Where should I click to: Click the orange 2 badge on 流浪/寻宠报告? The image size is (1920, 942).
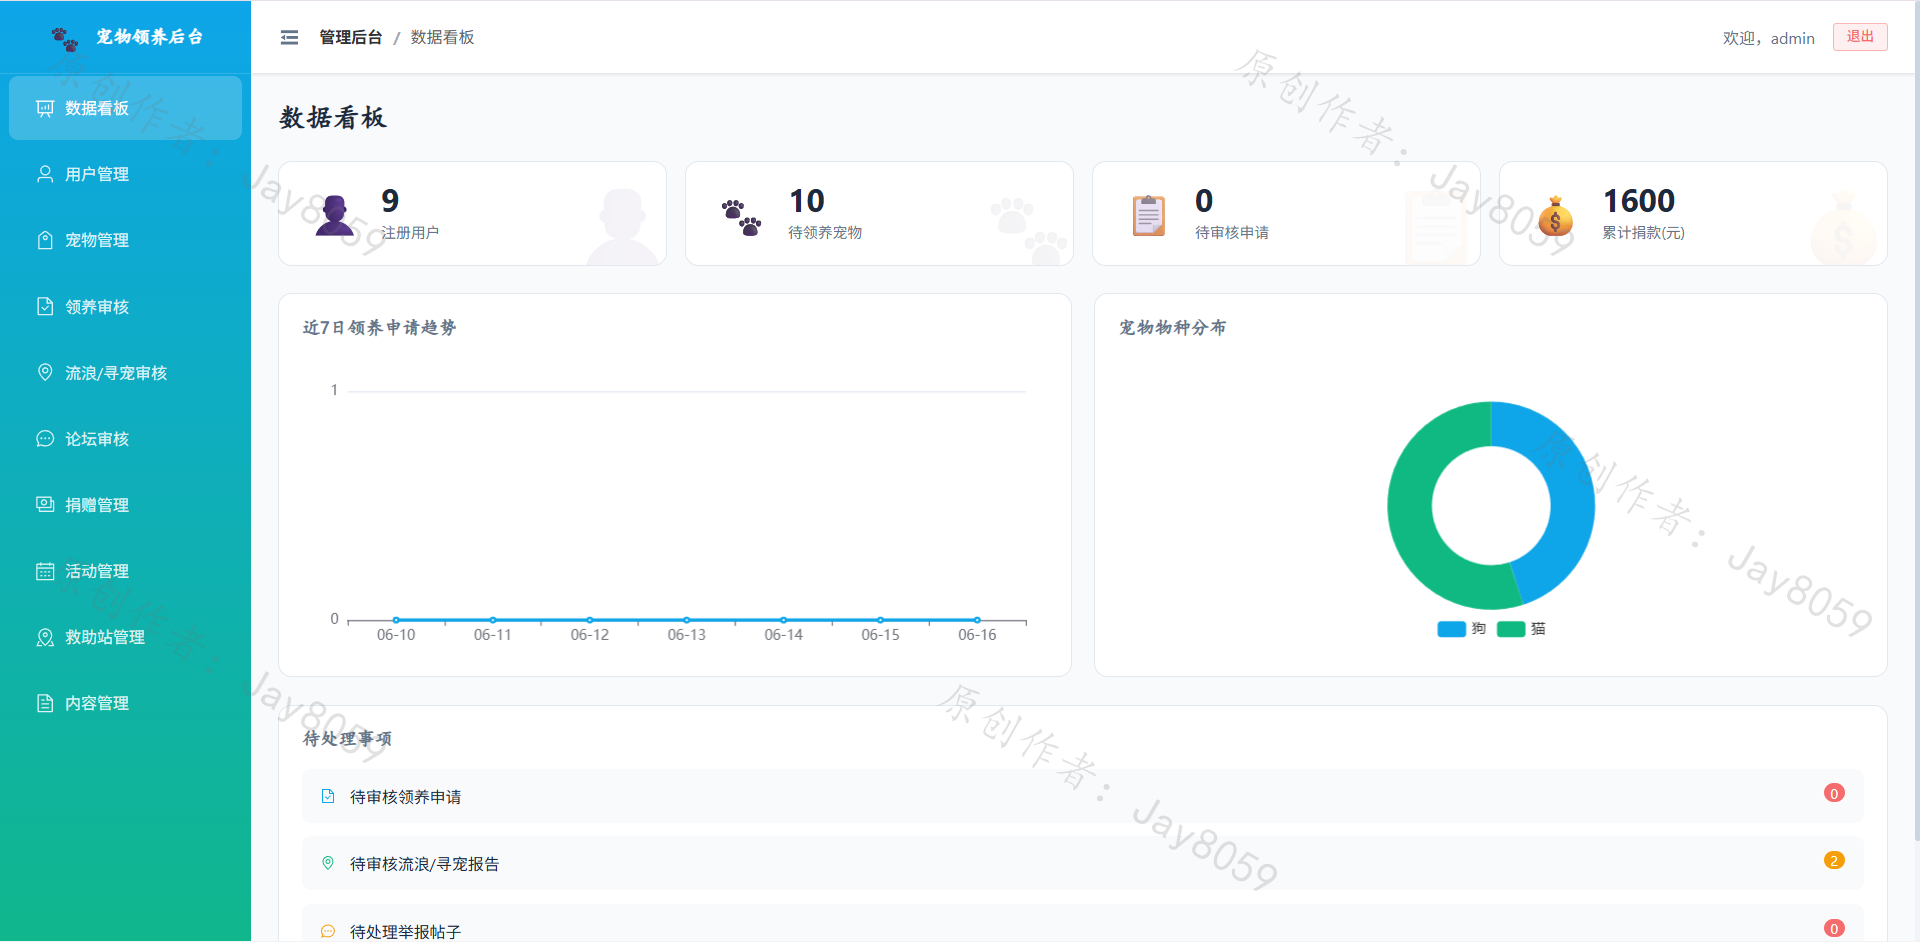pos(1834,860)
